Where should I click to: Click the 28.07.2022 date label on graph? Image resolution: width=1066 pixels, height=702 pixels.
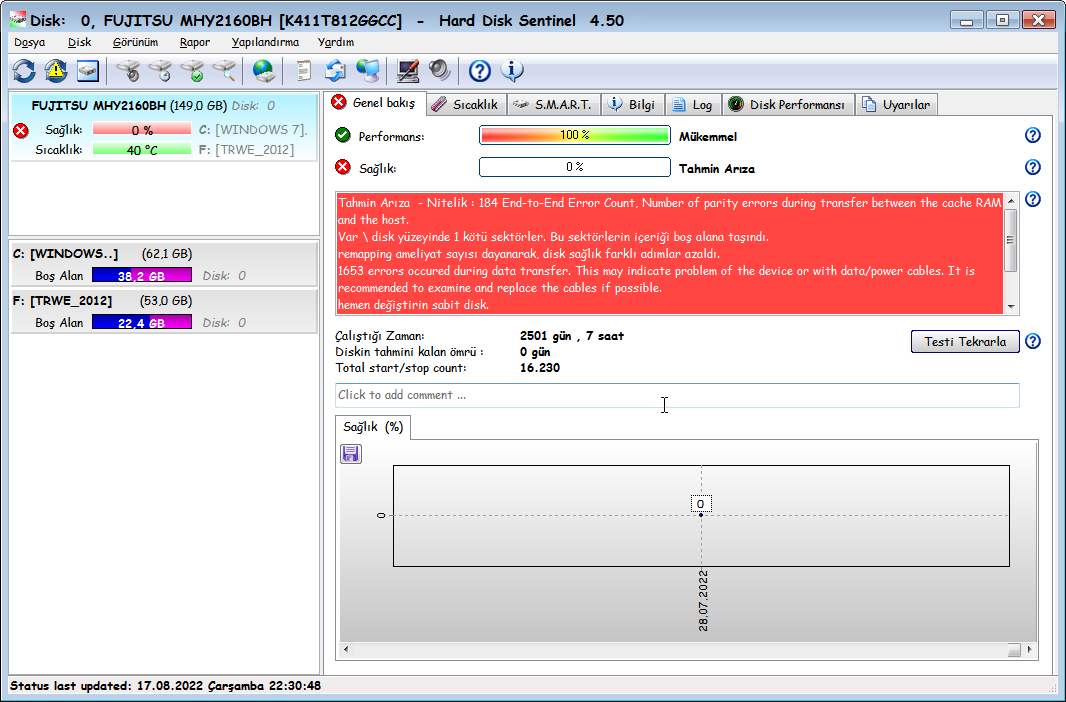pos(703,601)
